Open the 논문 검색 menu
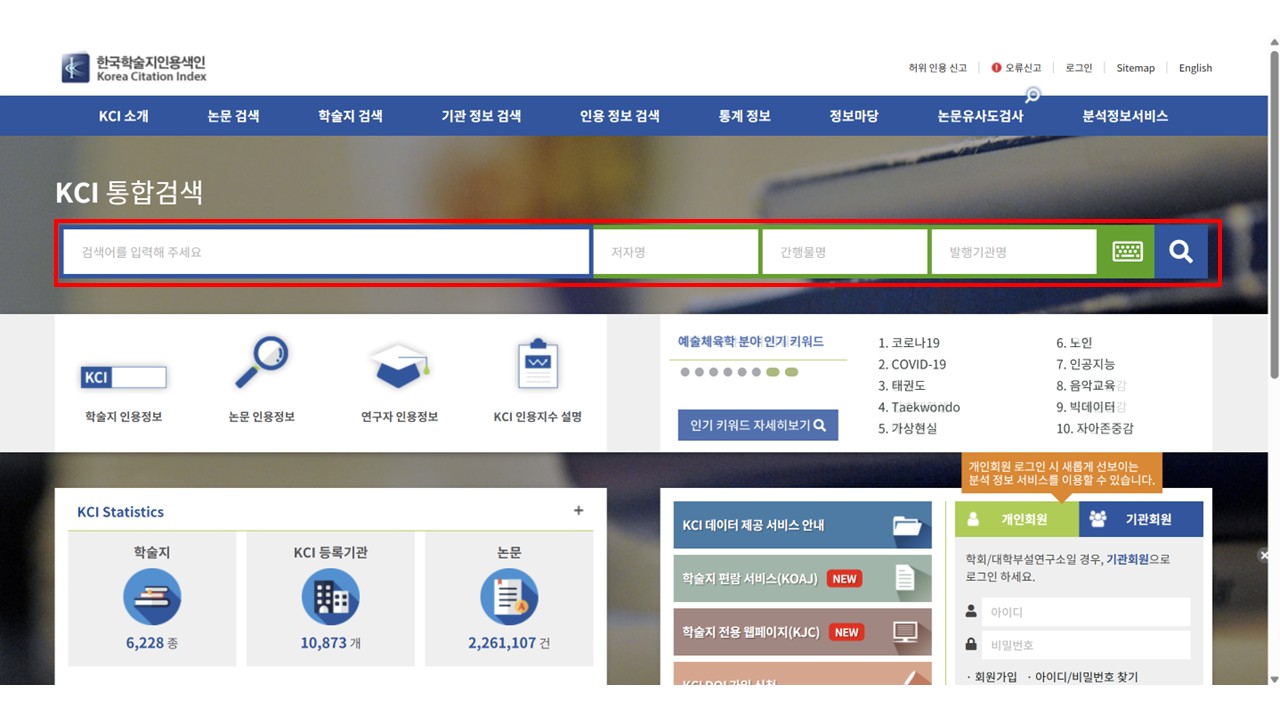 click(233, 116)
